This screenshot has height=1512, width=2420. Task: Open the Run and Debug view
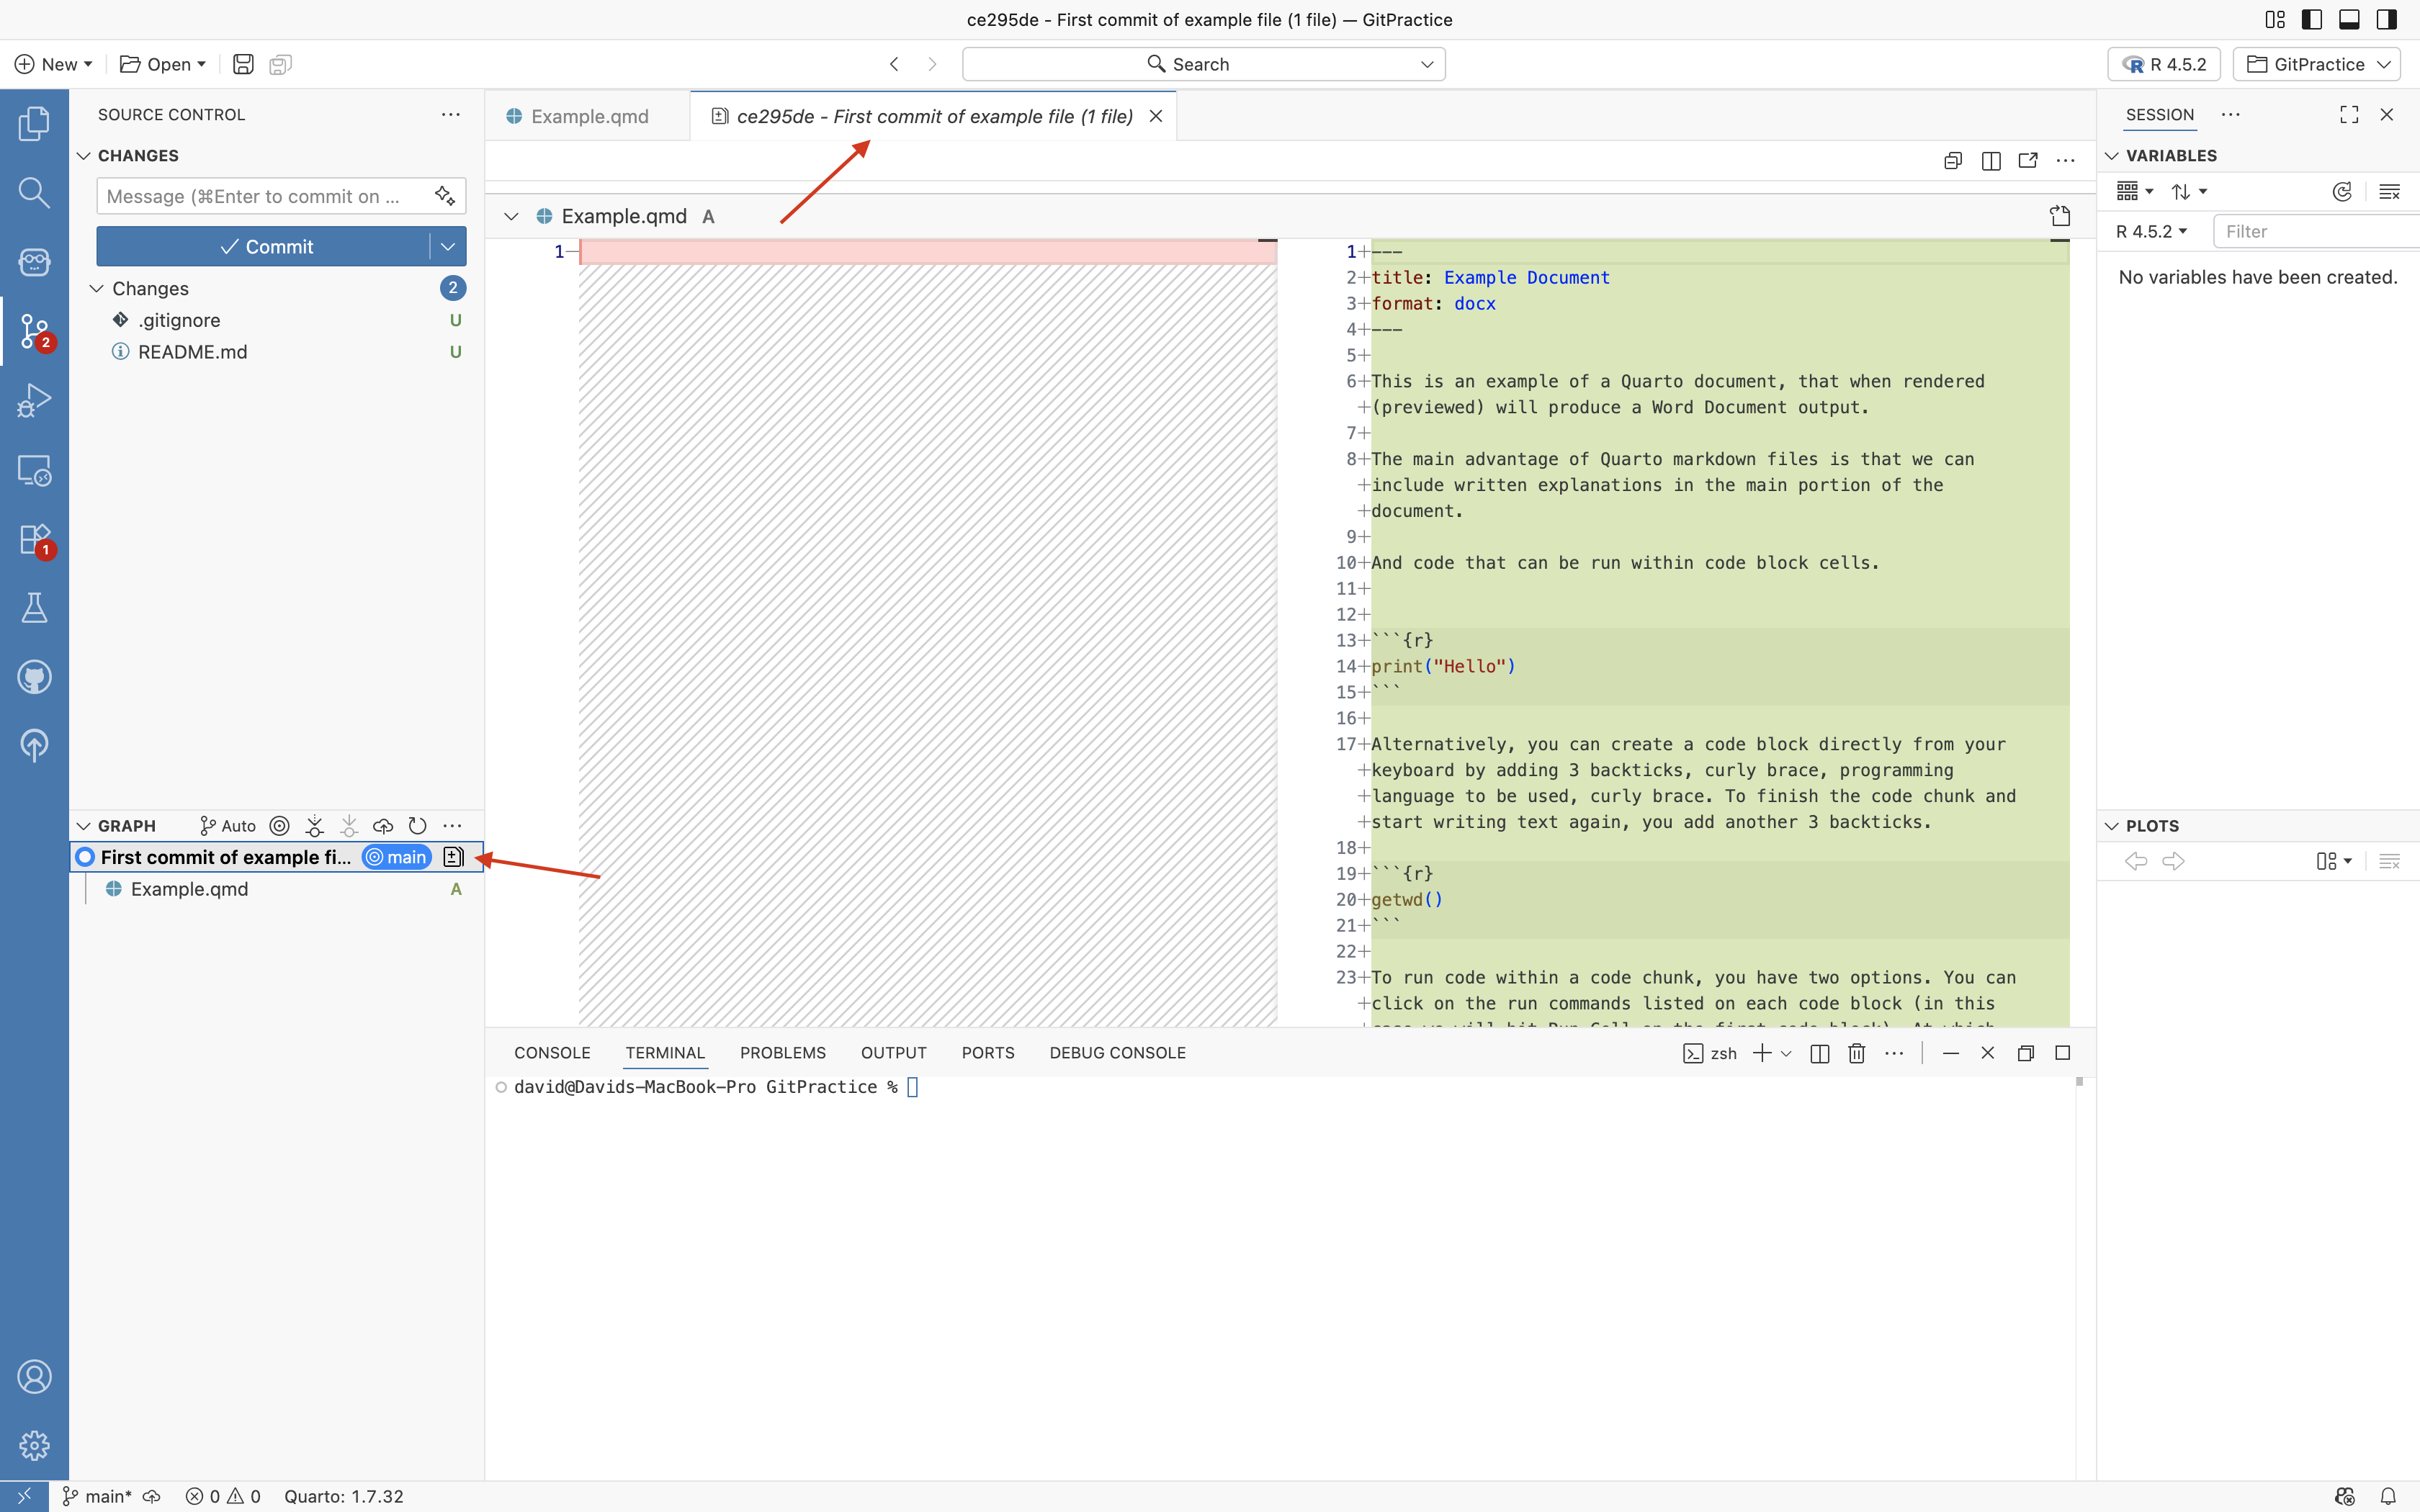click(34, 400)
